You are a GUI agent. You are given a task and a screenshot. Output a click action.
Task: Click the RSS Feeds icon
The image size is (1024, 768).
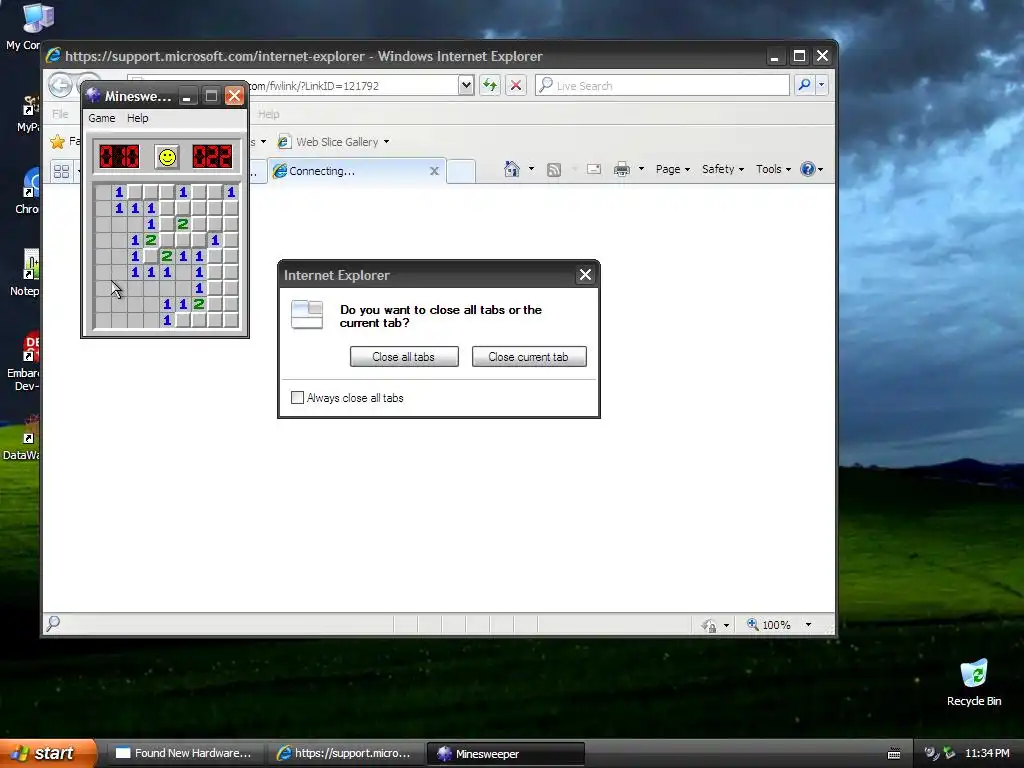(554, 170)
